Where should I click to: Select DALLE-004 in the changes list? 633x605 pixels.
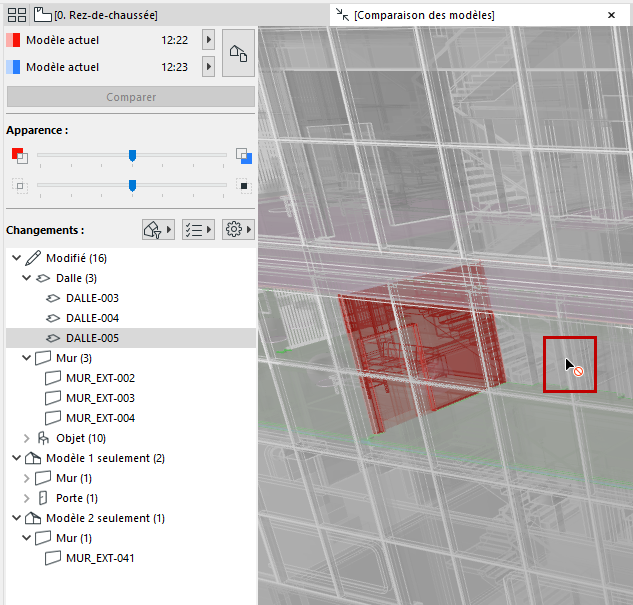pyautogui.click(x=131, y=318)
